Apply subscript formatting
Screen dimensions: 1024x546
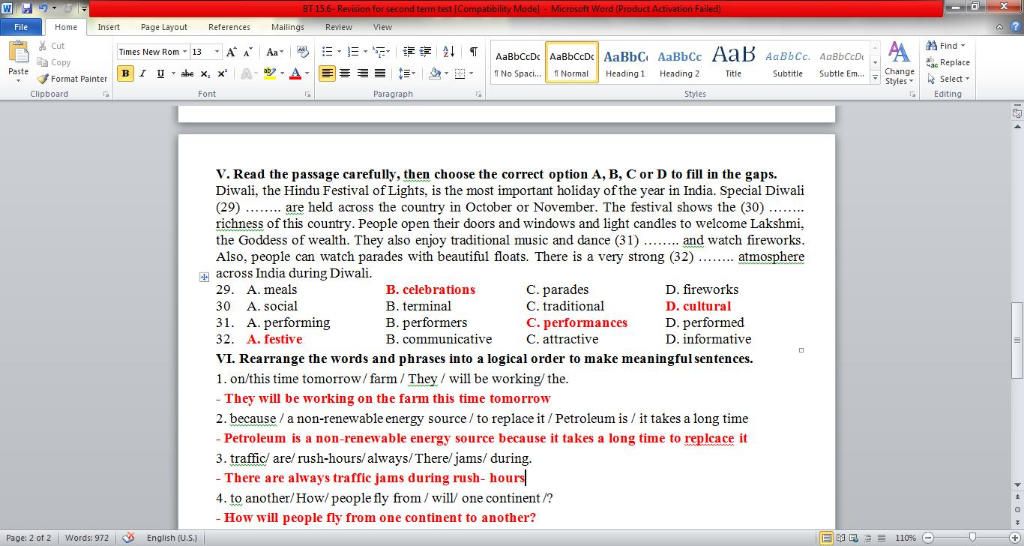(x=205, y=74)
